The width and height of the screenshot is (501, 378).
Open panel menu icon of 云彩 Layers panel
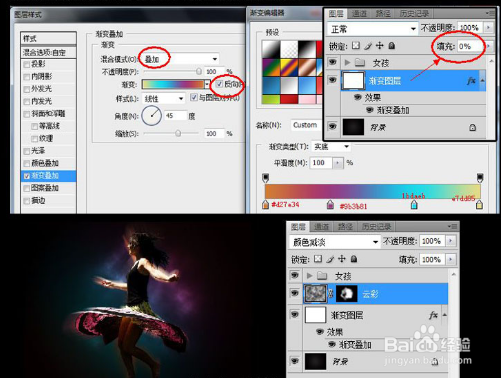click(x=453, y=227)
